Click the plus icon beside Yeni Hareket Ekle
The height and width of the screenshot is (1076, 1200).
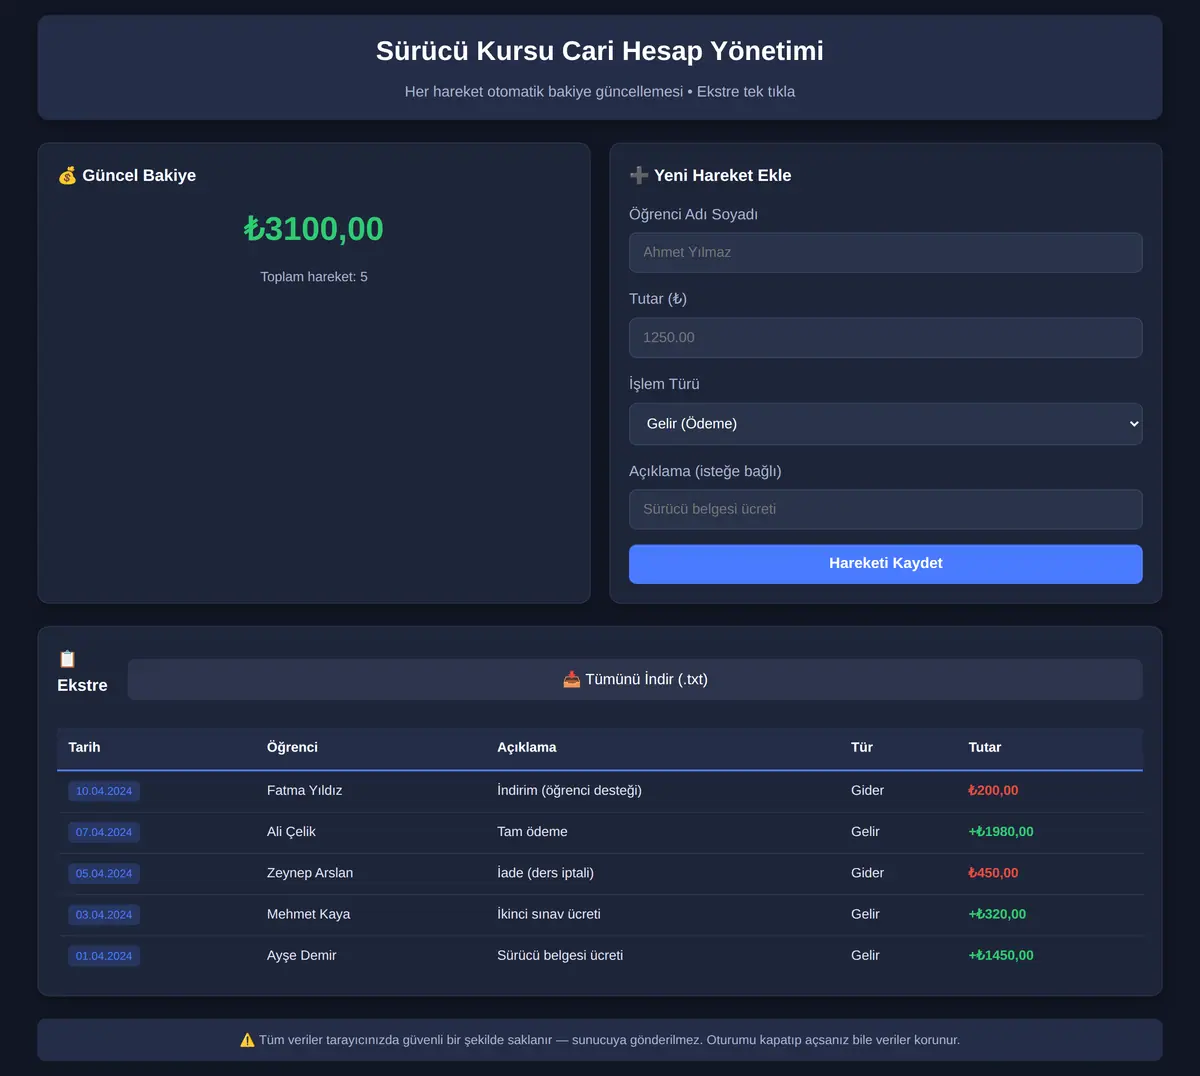639,176
